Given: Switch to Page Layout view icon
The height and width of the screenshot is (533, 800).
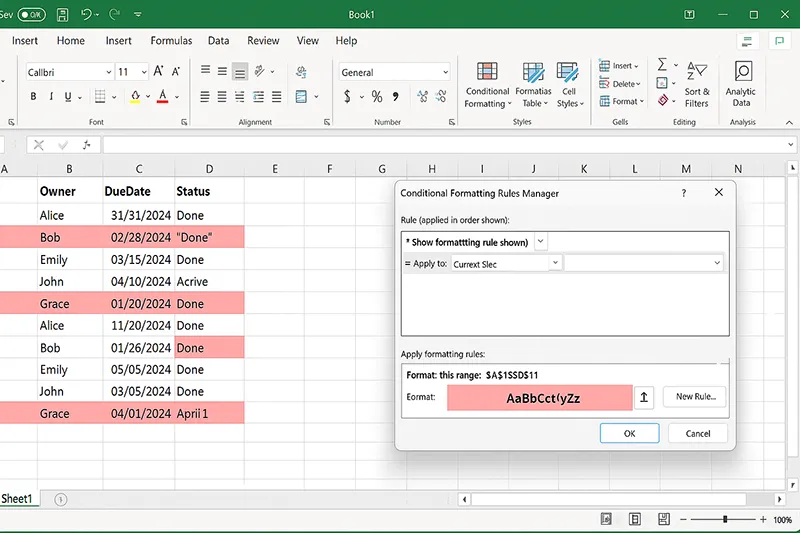Looking at the screenshot, I should tap(635, 519).
